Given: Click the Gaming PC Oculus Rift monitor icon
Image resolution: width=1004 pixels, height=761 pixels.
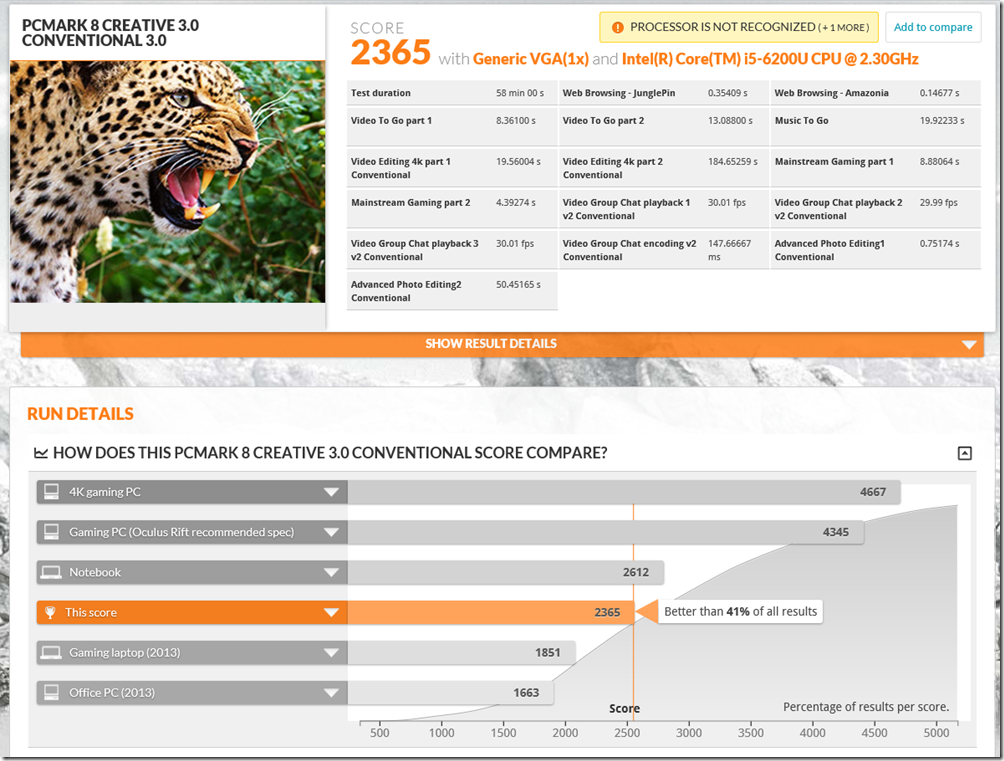Looking at the screenshot, I should 51,532.
